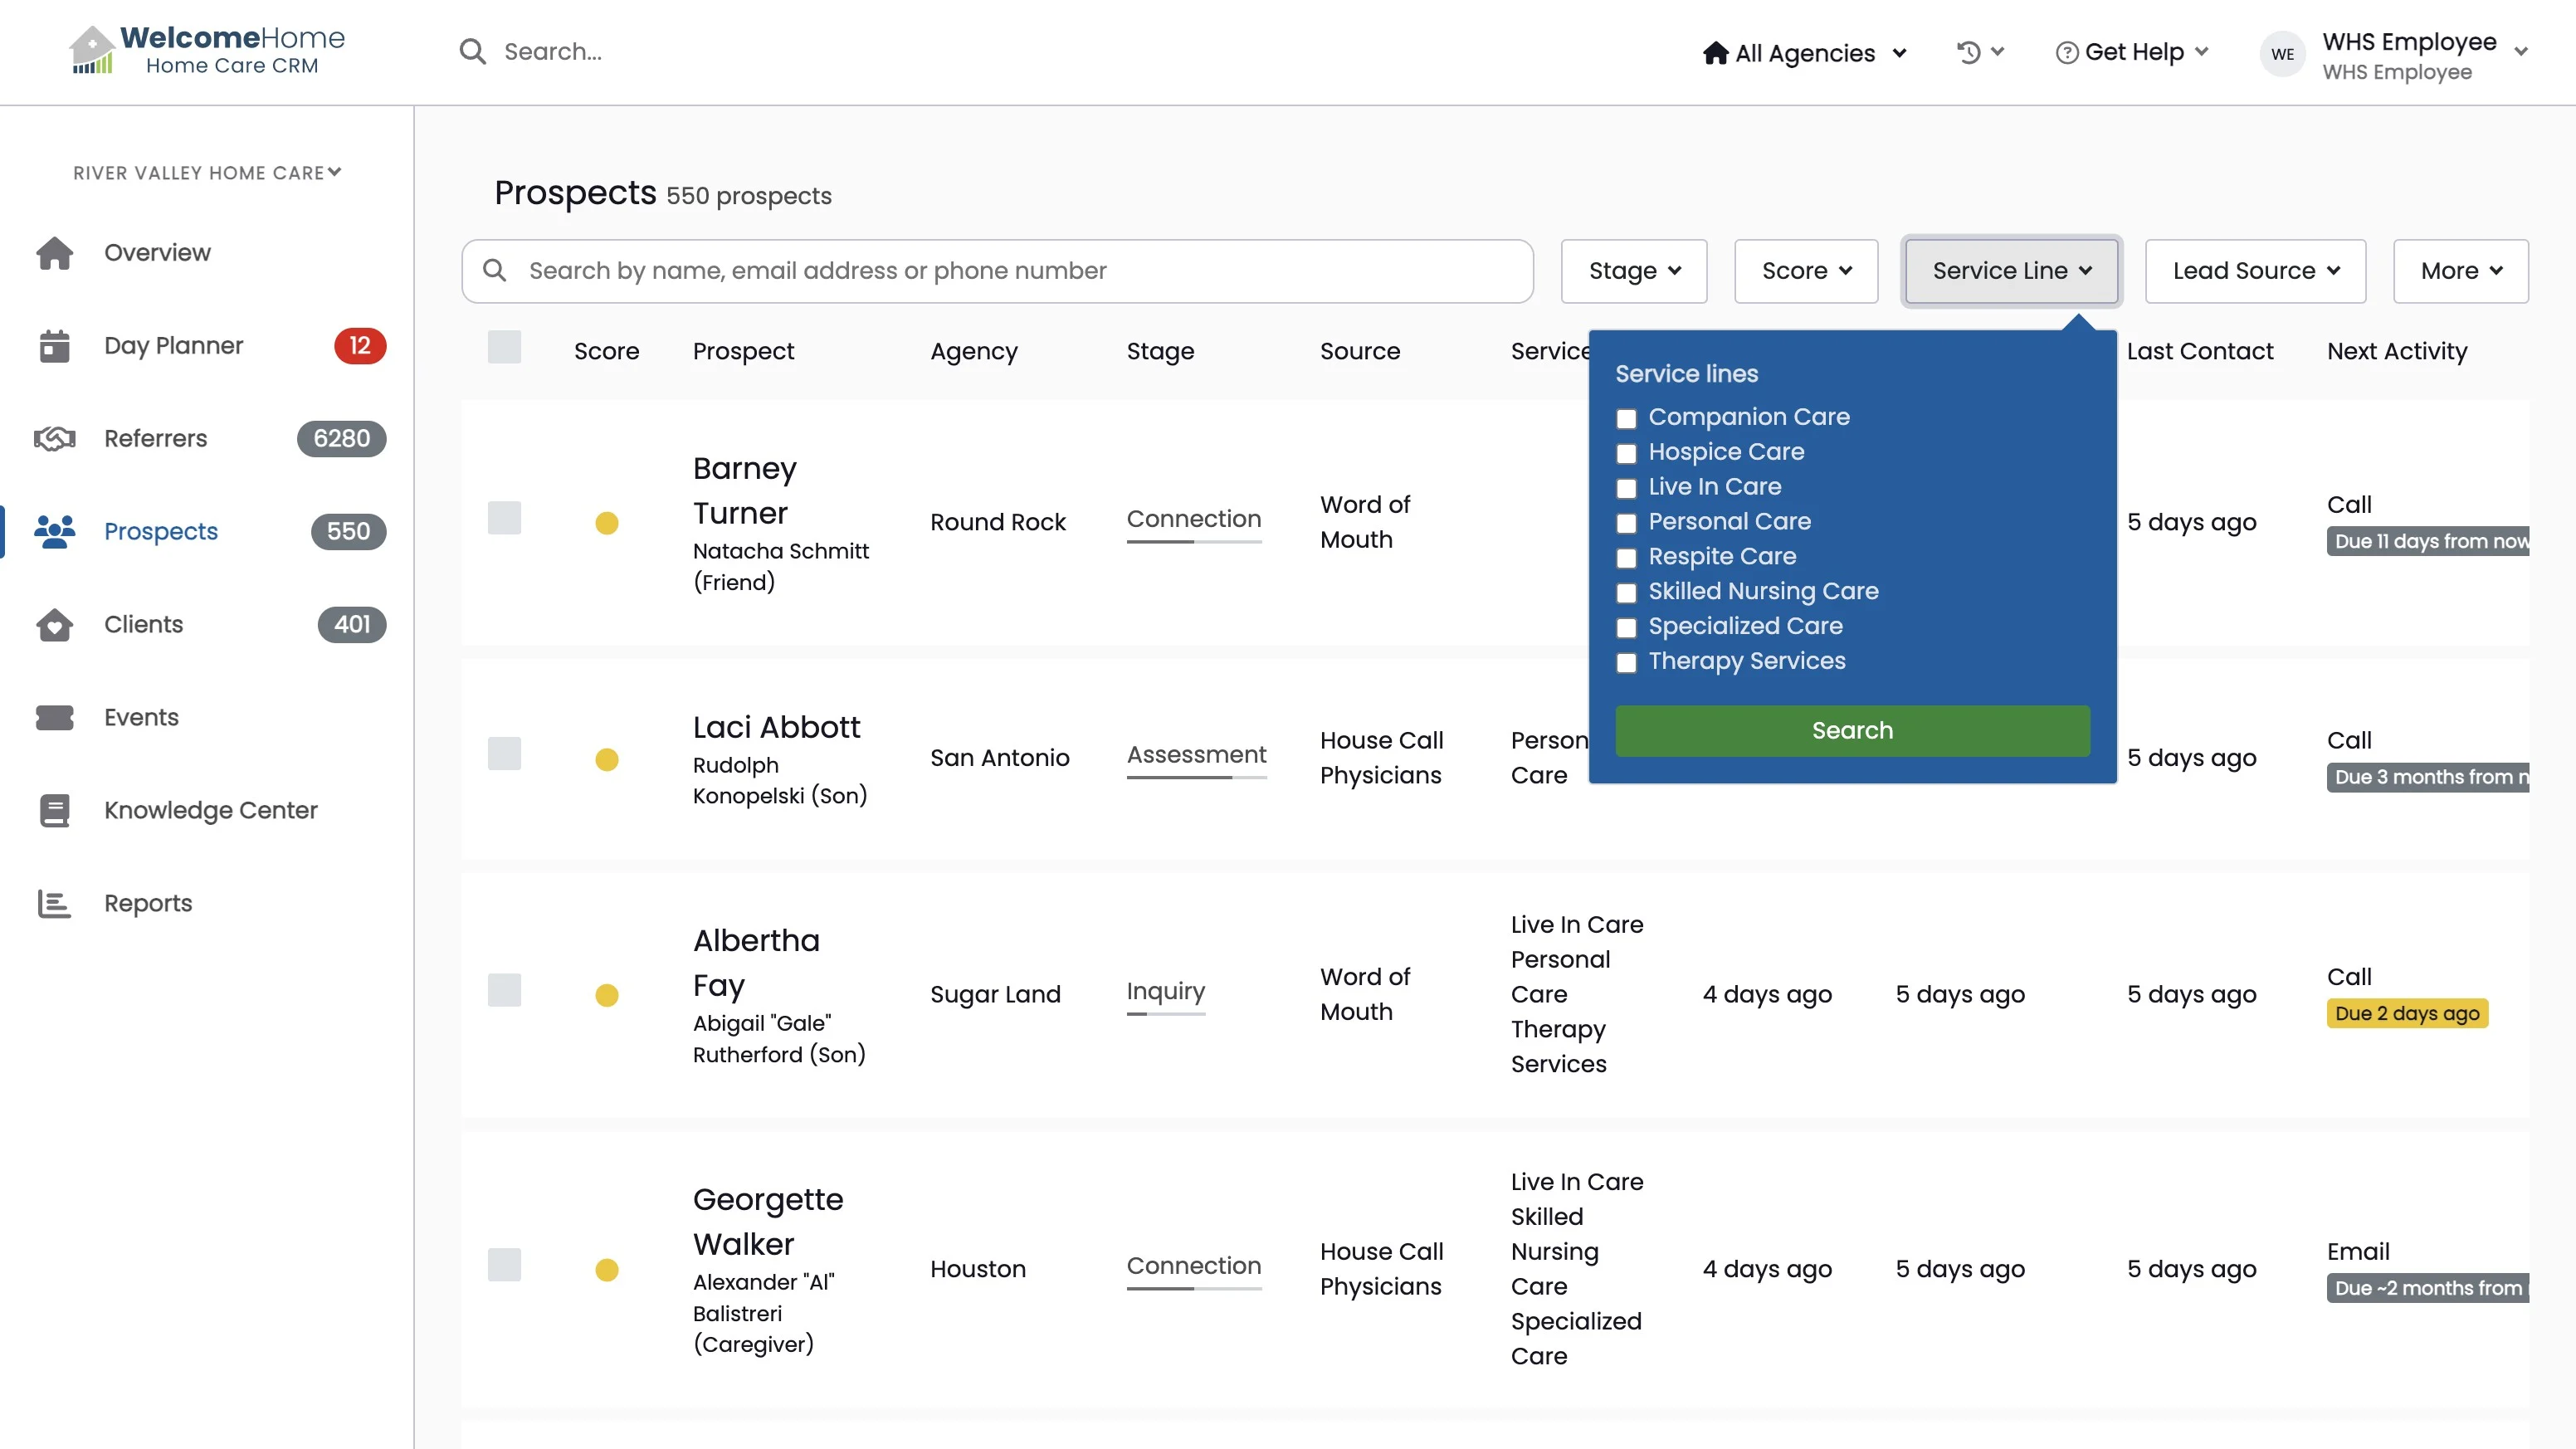Check the Companion Care checkbox
2576x1449 pixels.
(x=1627, y=419)
